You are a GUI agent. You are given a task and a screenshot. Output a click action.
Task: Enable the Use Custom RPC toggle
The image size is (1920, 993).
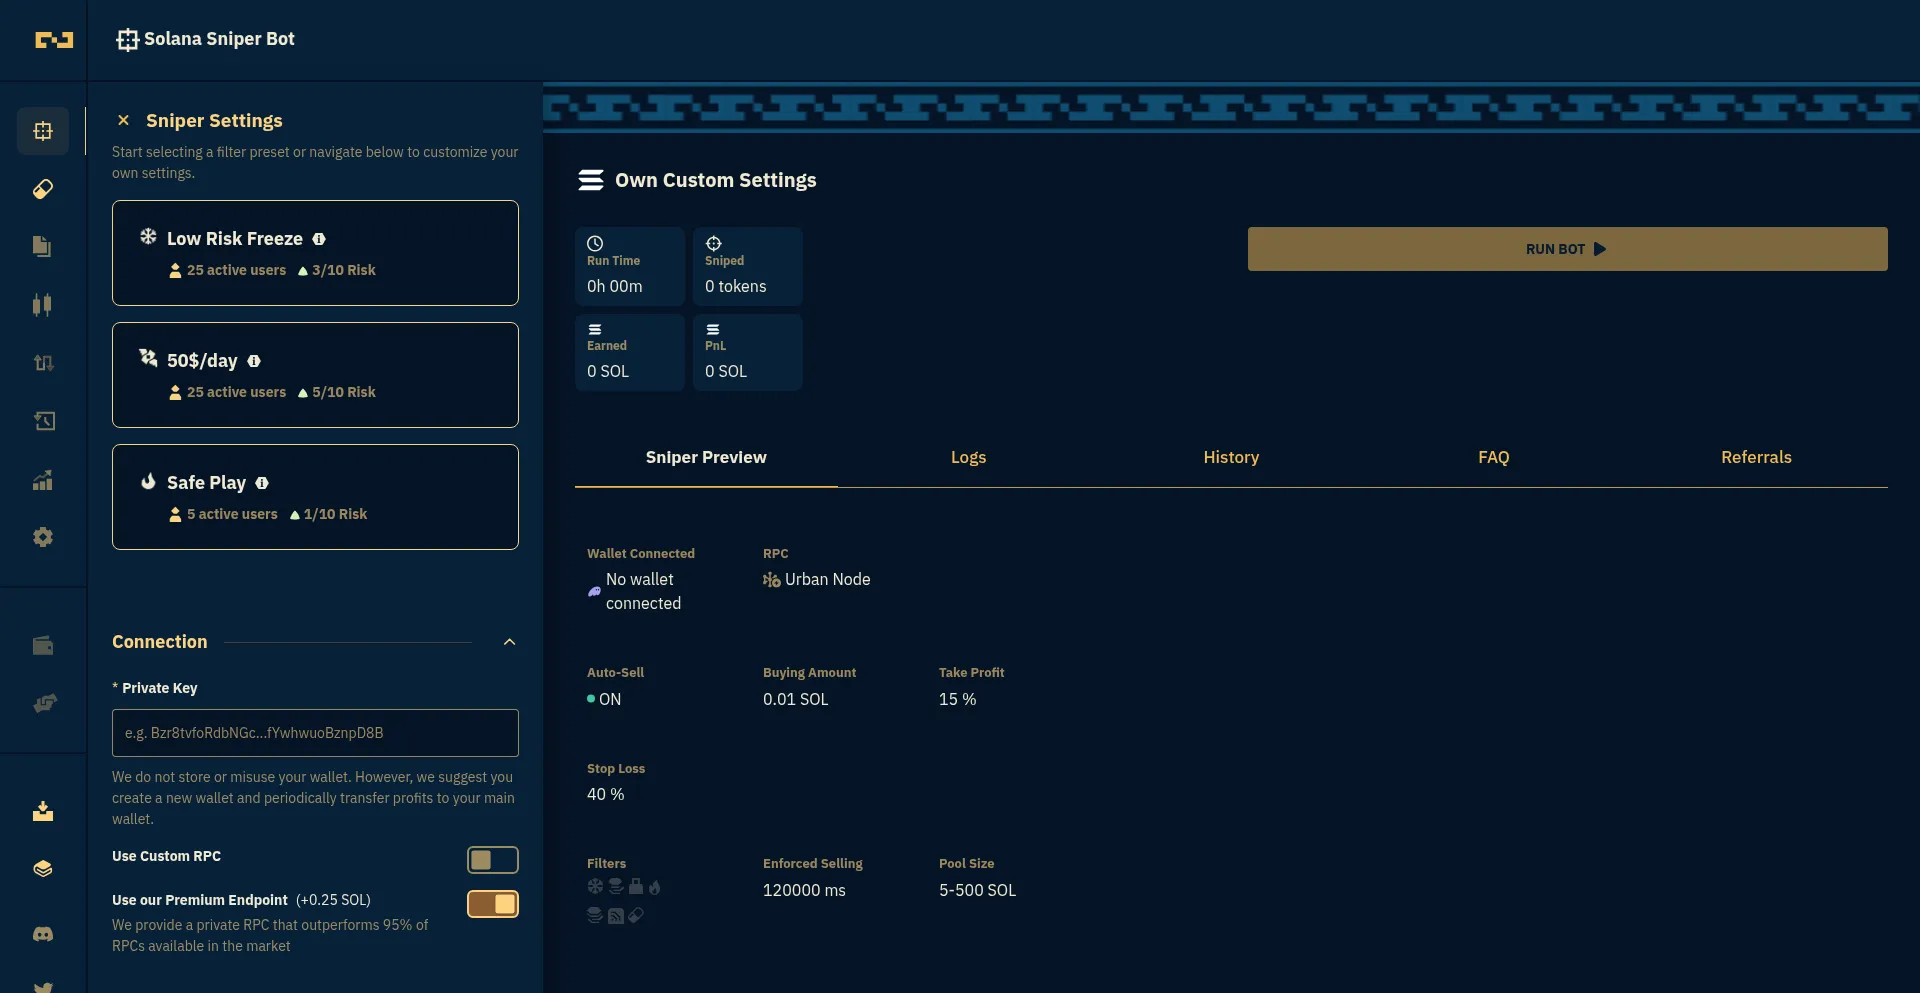(493, 860)
